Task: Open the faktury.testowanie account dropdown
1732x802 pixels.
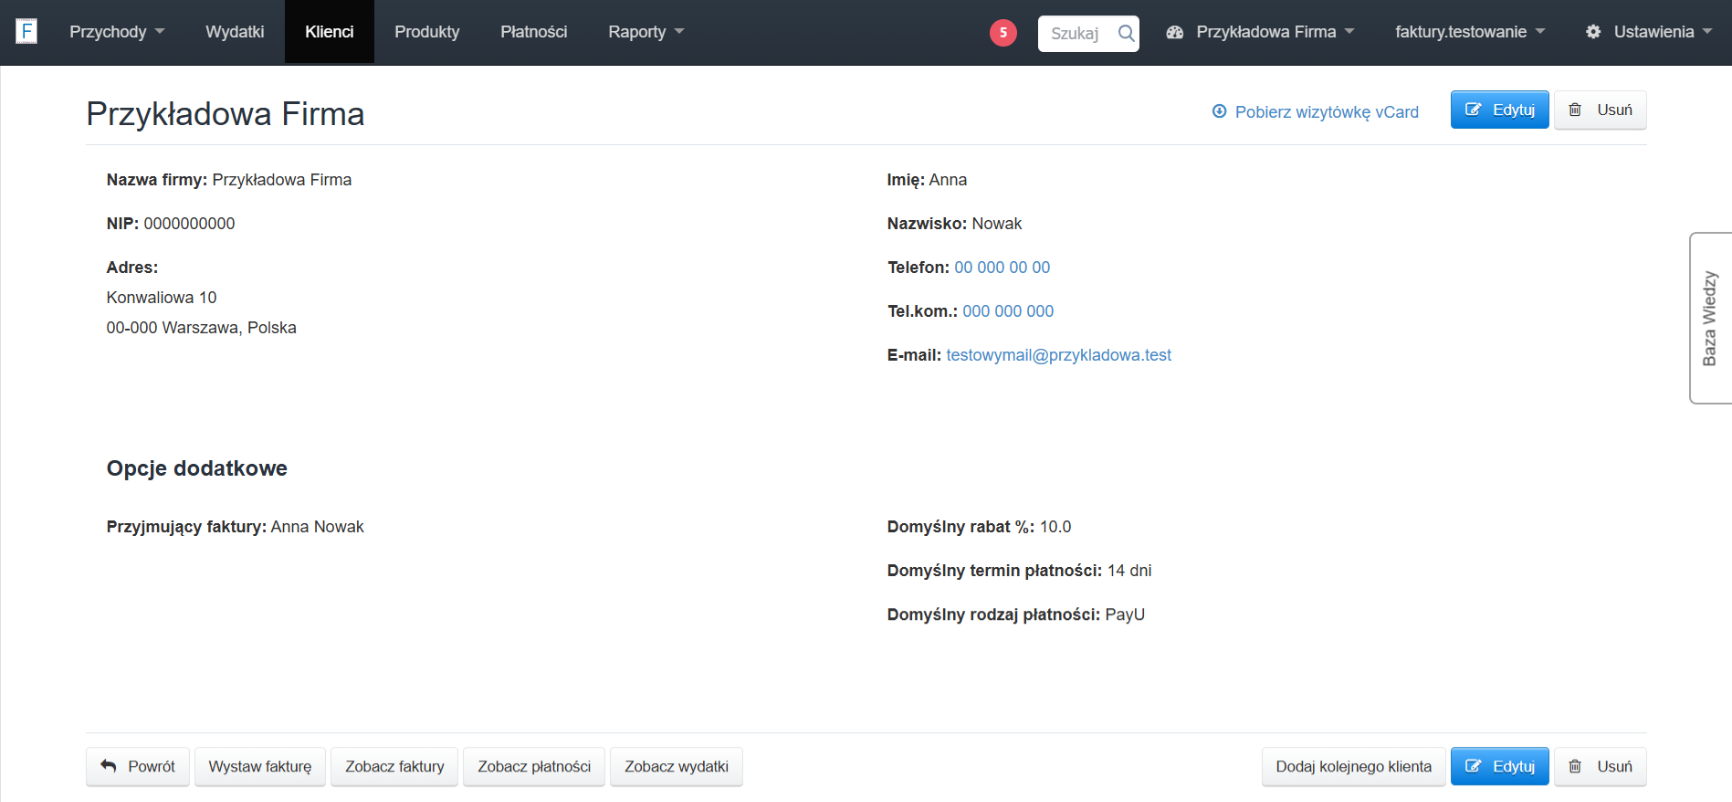Action: 1469,32
